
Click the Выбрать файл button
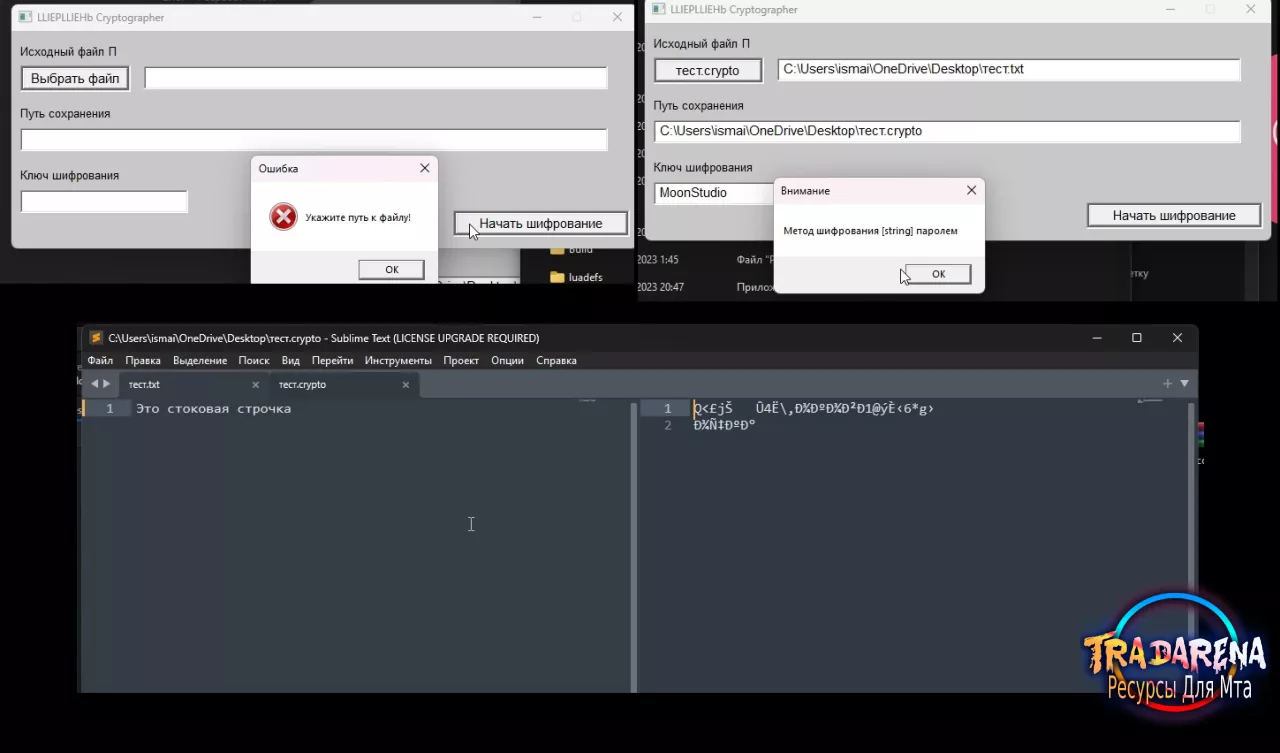click(x=75, y=78)
